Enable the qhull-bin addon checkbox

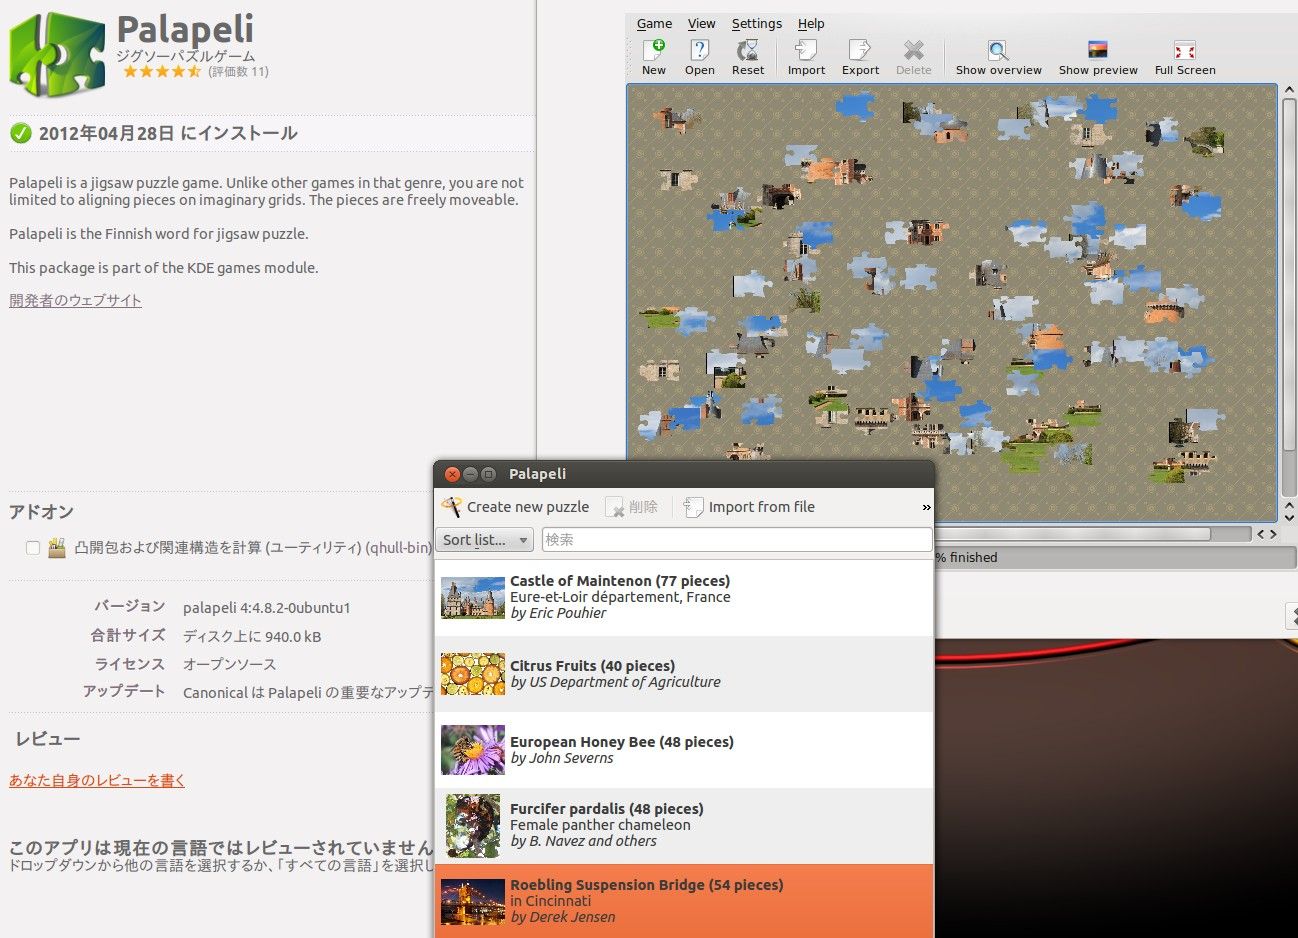tap(33, 548)
